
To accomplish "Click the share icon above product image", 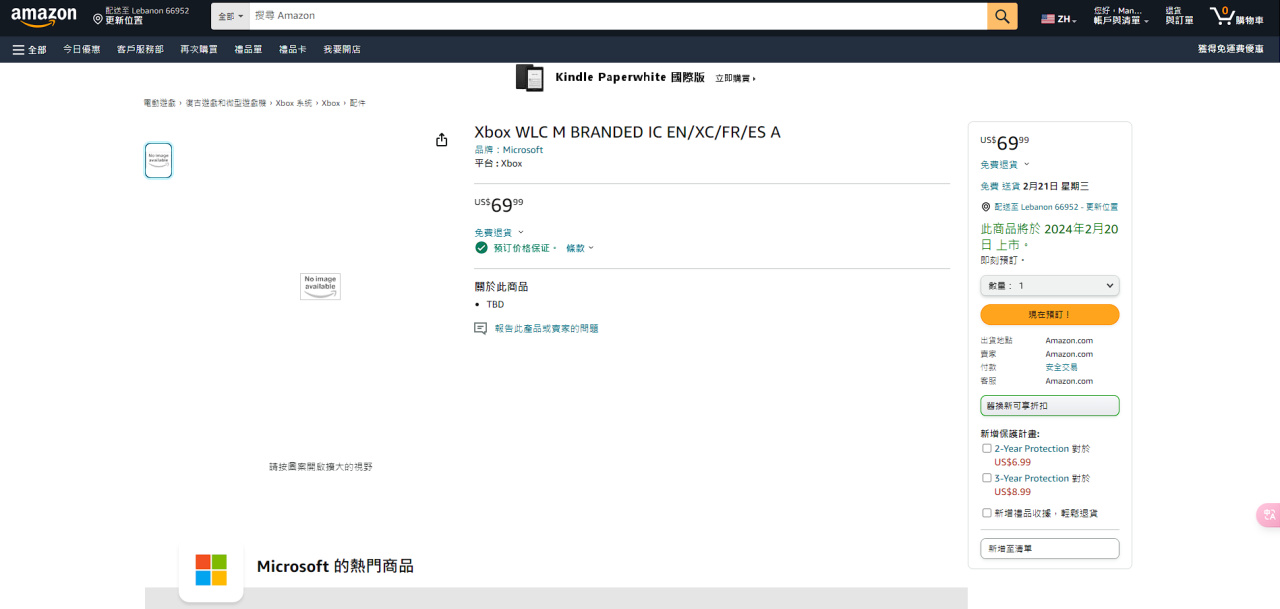I will [442, 140].
